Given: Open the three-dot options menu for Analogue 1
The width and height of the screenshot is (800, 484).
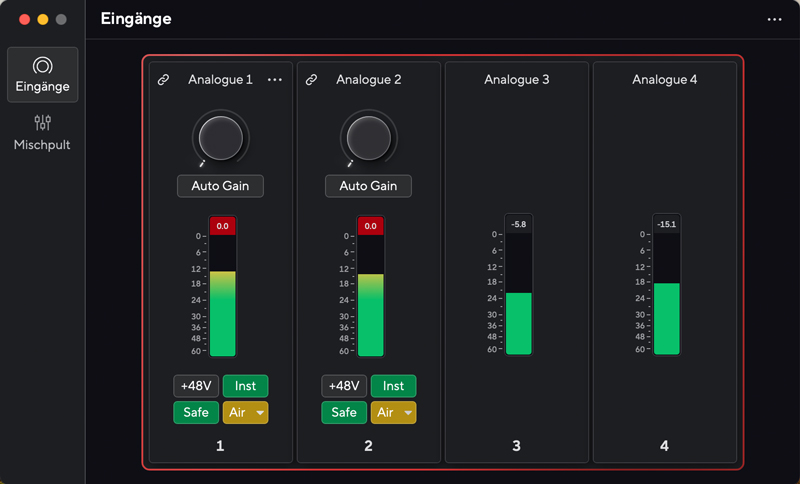Looking at the screenshot, I should pyautogui.click(x=274, y=80).
